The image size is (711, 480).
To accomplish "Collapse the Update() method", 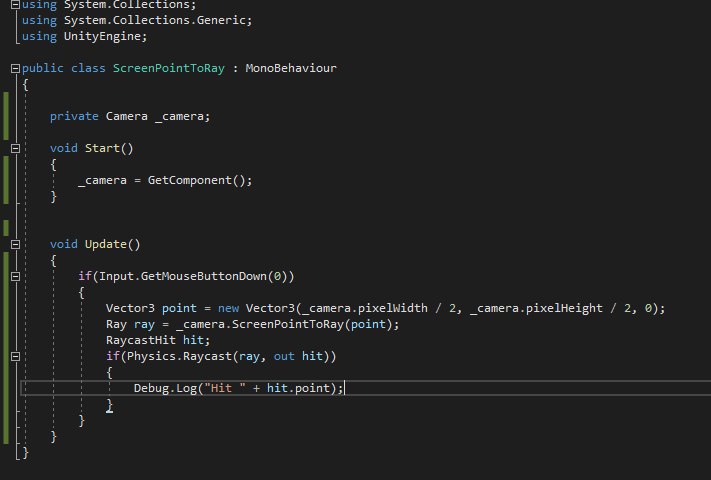I will pos(15,244).
